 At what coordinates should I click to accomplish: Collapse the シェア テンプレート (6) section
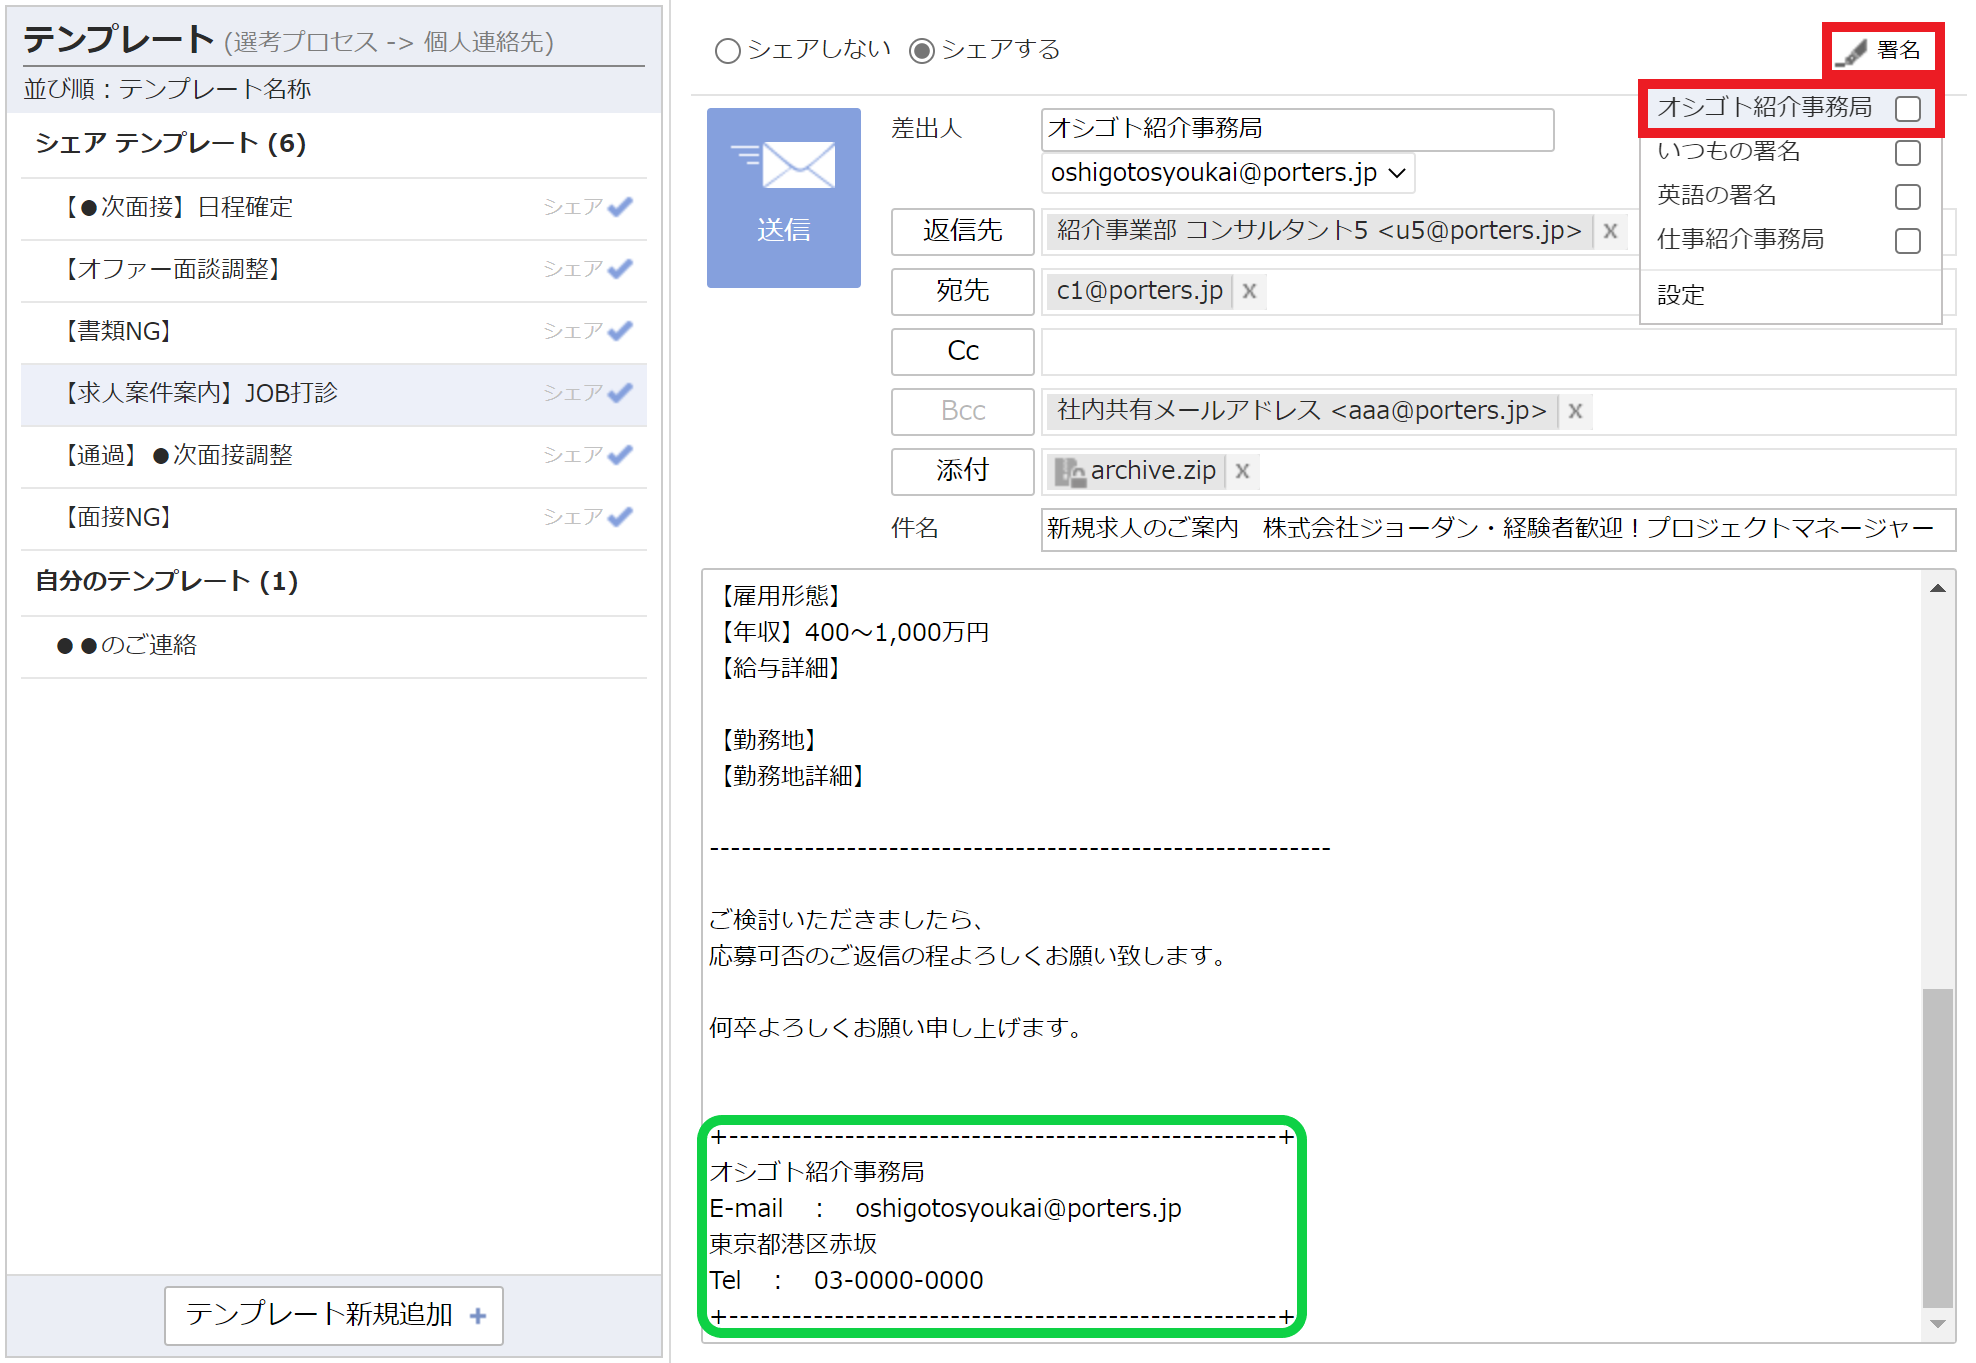tap(170, 144)
